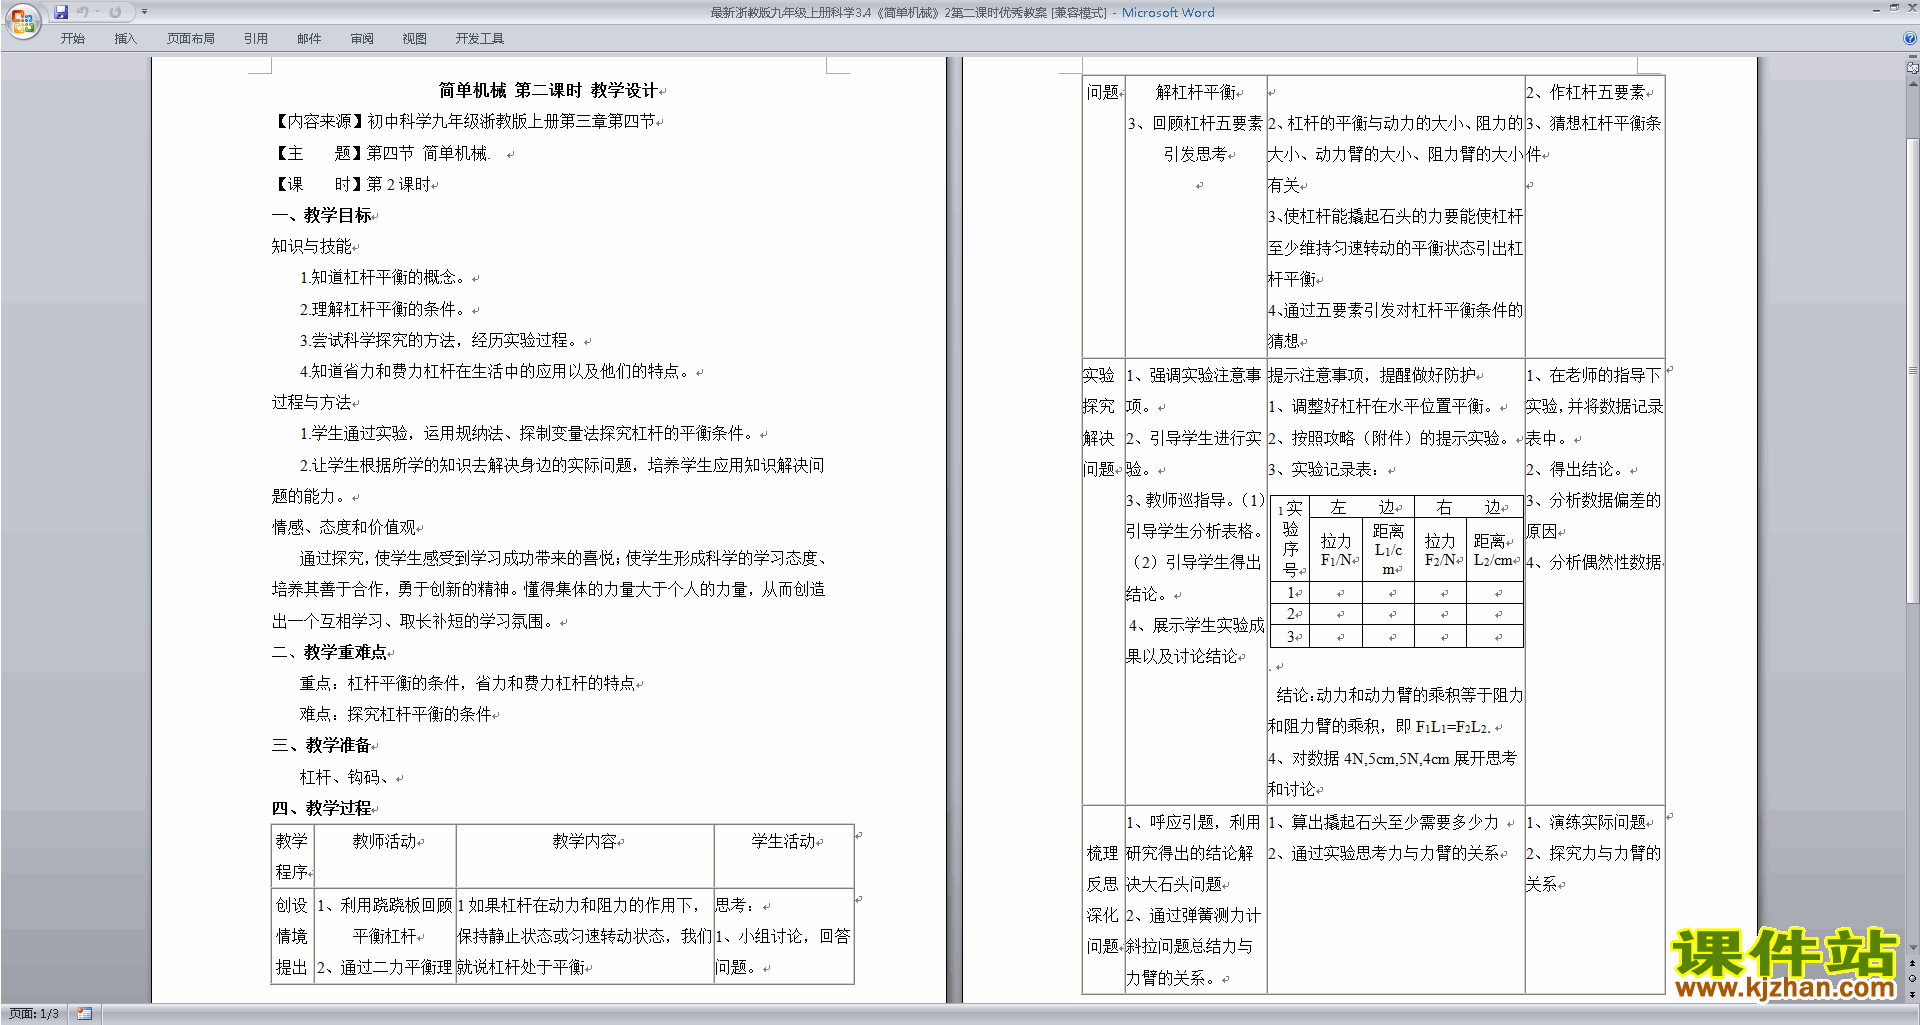Click the text 知识与技能
Image resolution: width=1920 pixels, height=1025 pixels.
[311, 247]
